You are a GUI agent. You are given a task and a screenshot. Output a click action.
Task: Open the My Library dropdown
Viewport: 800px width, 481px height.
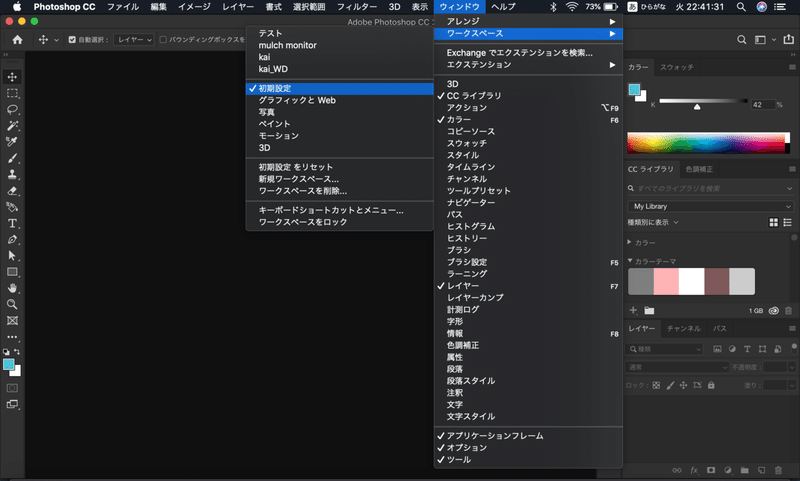710,206
